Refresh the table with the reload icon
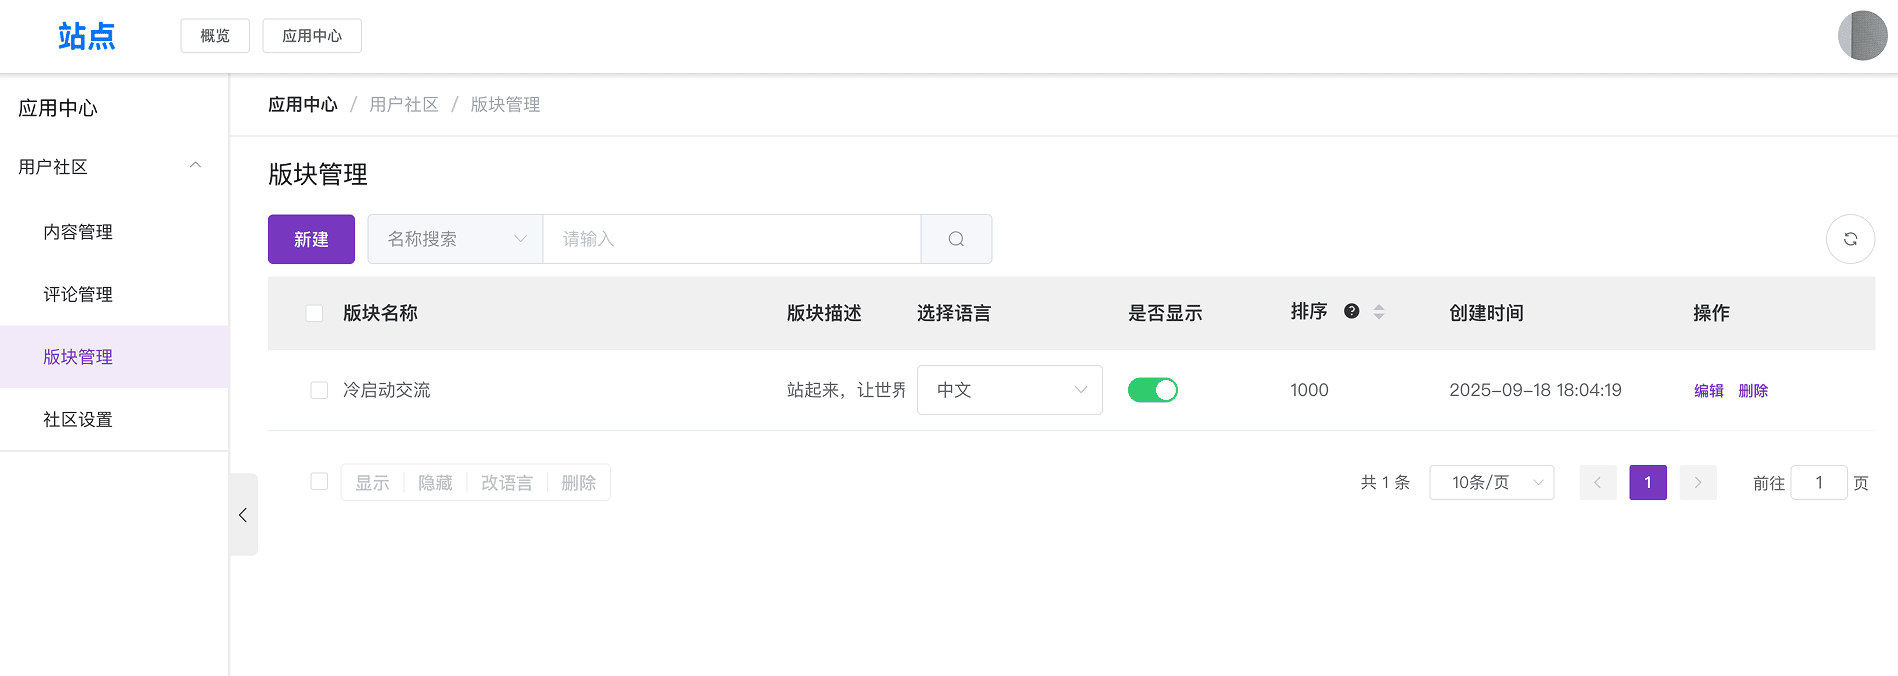Viewport: 1898px width, 676px height. 1850,239
